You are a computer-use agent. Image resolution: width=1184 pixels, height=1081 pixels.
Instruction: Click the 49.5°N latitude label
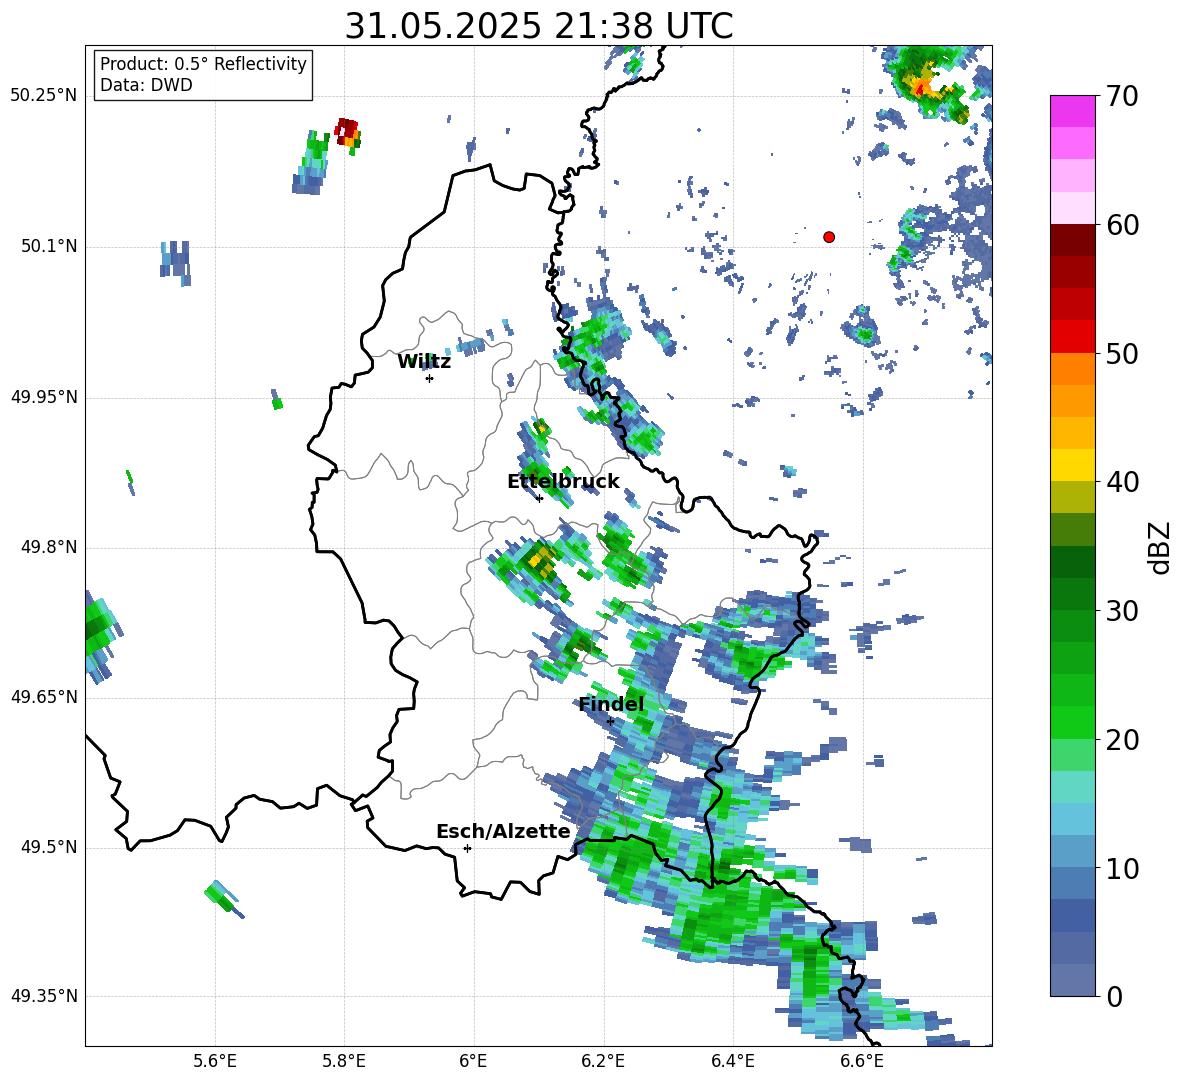pos(49,847)
